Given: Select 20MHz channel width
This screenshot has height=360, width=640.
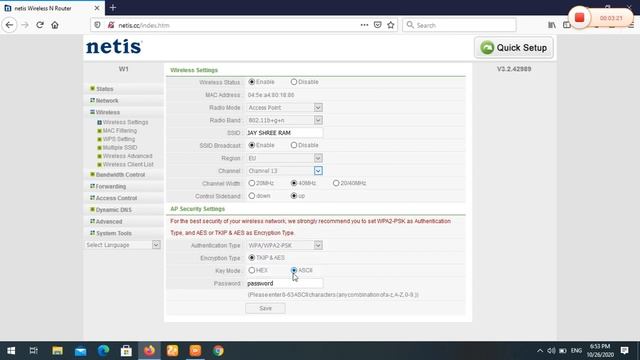Looking at the screenshot, I should coord(251,183).
